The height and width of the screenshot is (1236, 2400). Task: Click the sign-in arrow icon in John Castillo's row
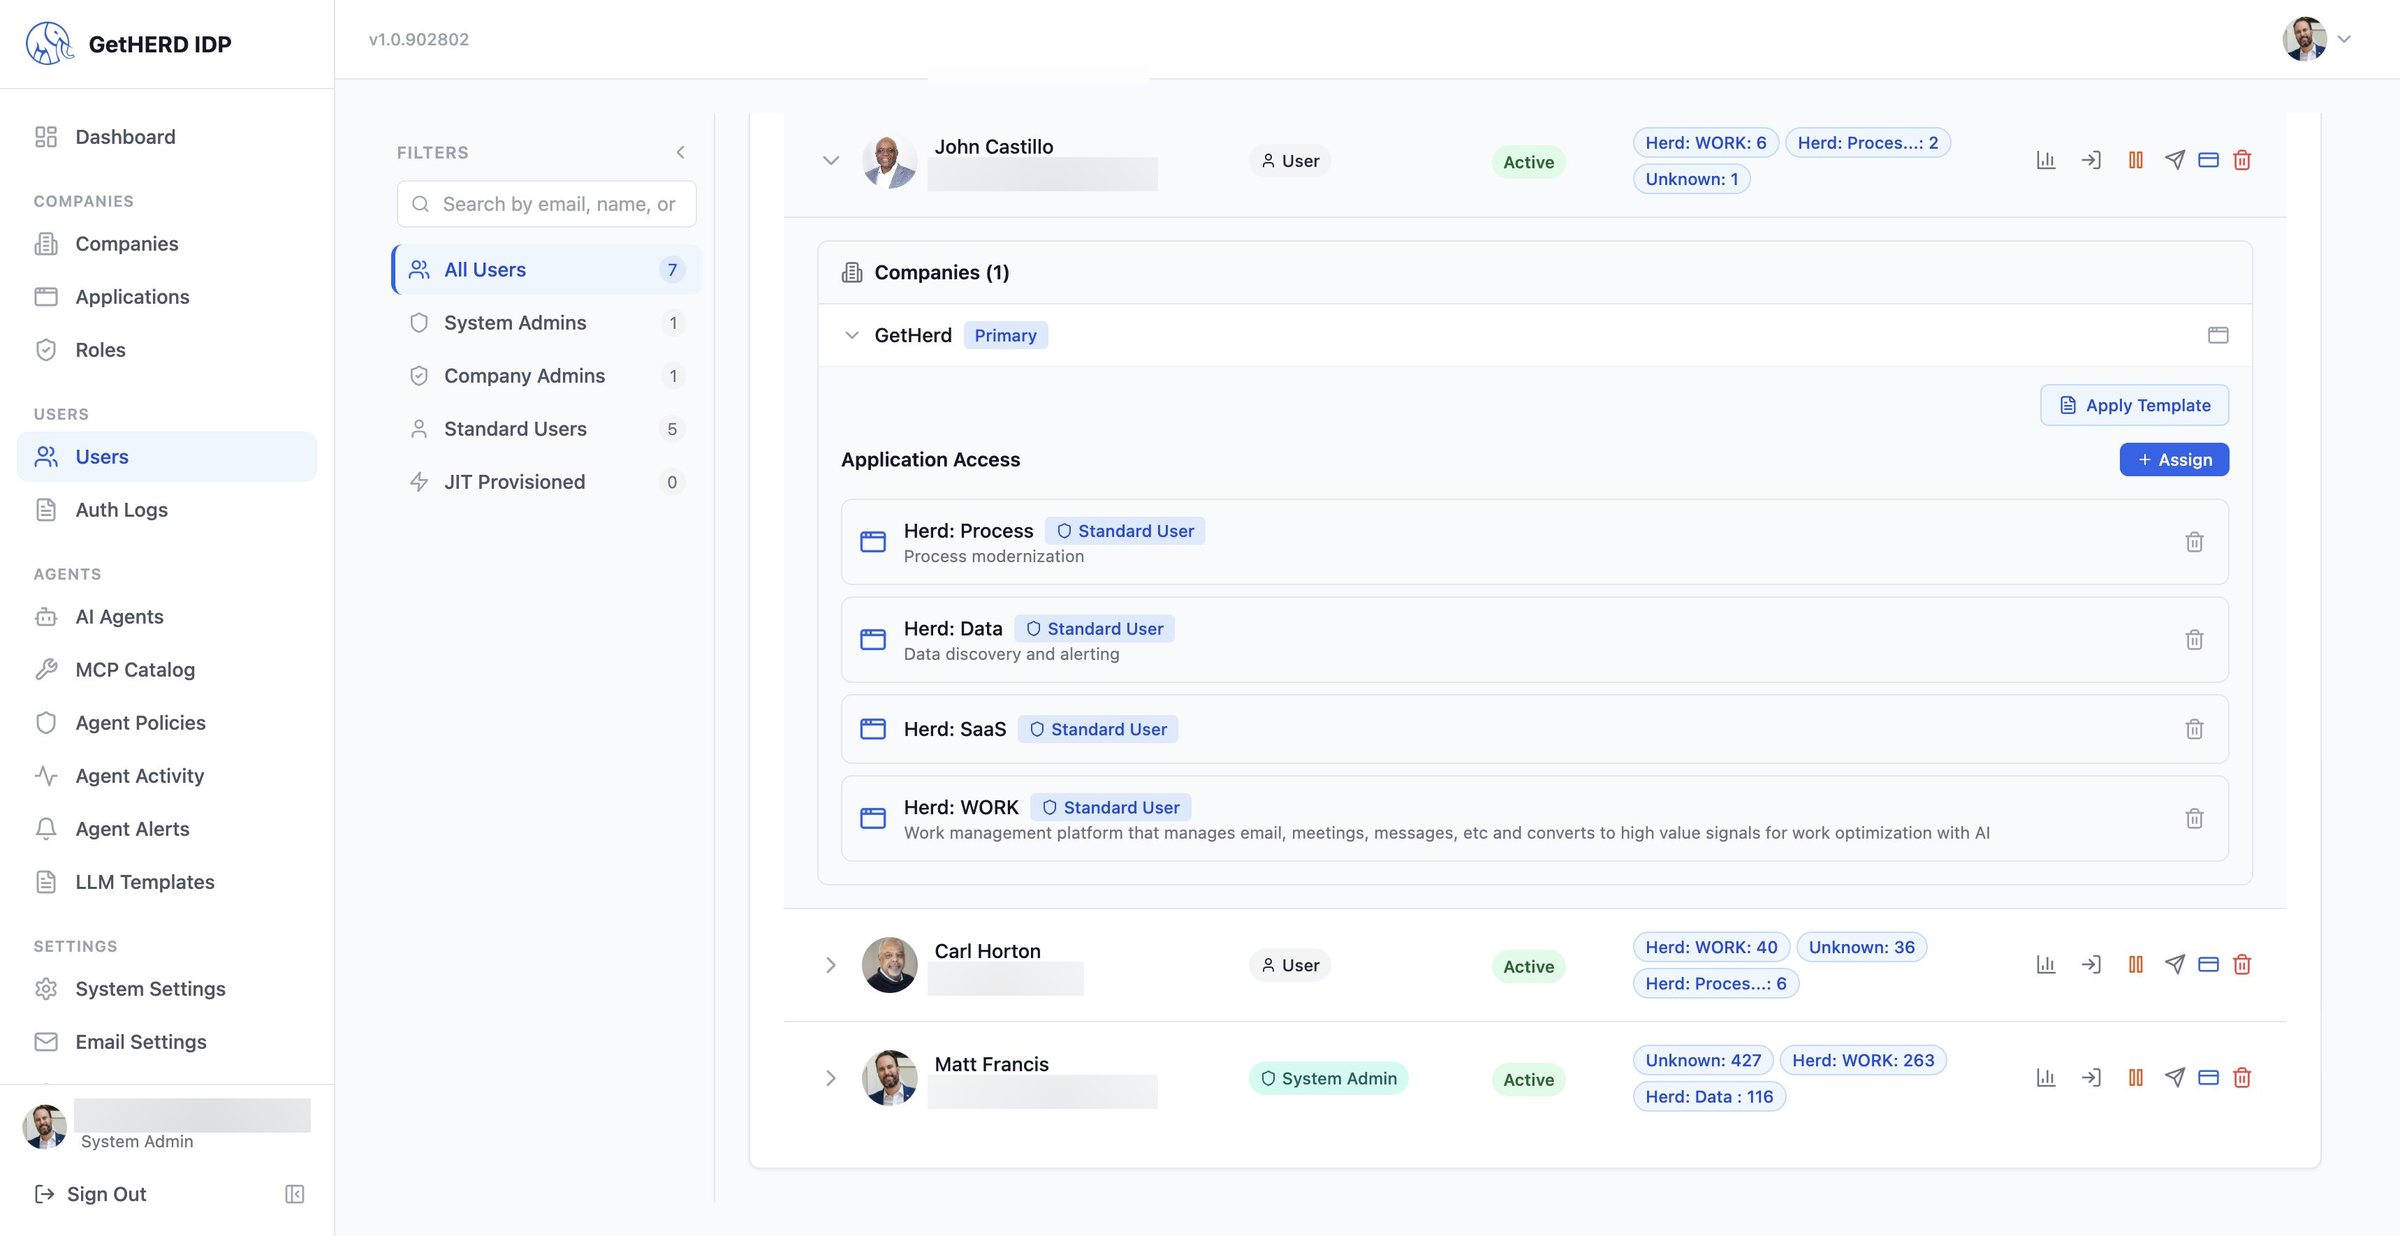(x=2091, y=160)
